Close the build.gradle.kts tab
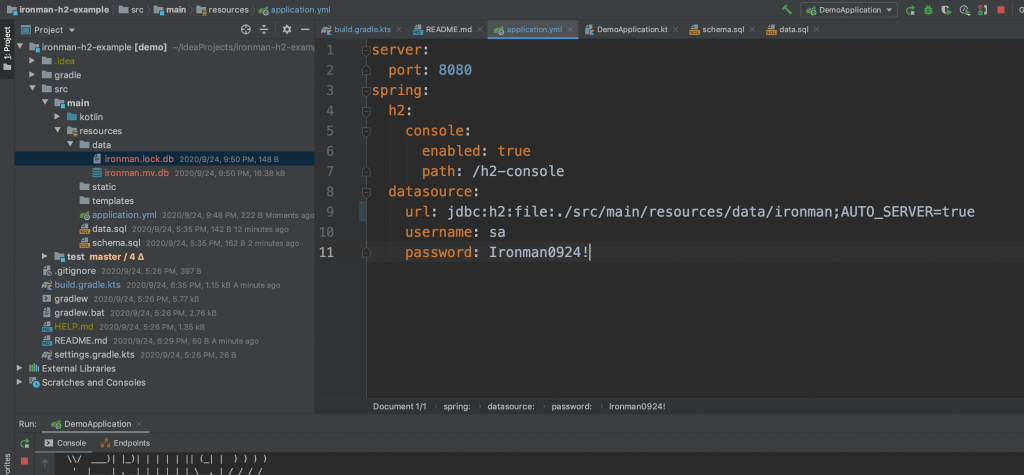The height and width of the screenshot is (475, 1024). (398, 29)
